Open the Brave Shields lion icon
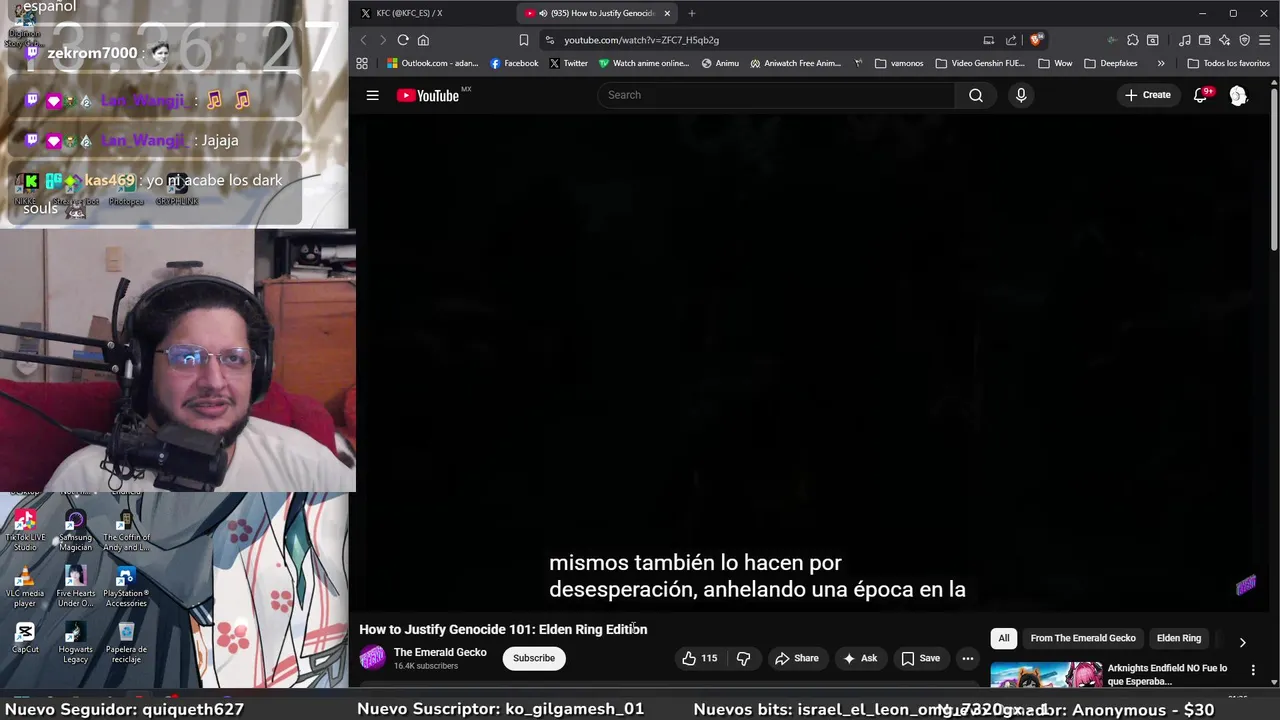This screenshot has height=720, width=1280. (x=1036, y=40)
